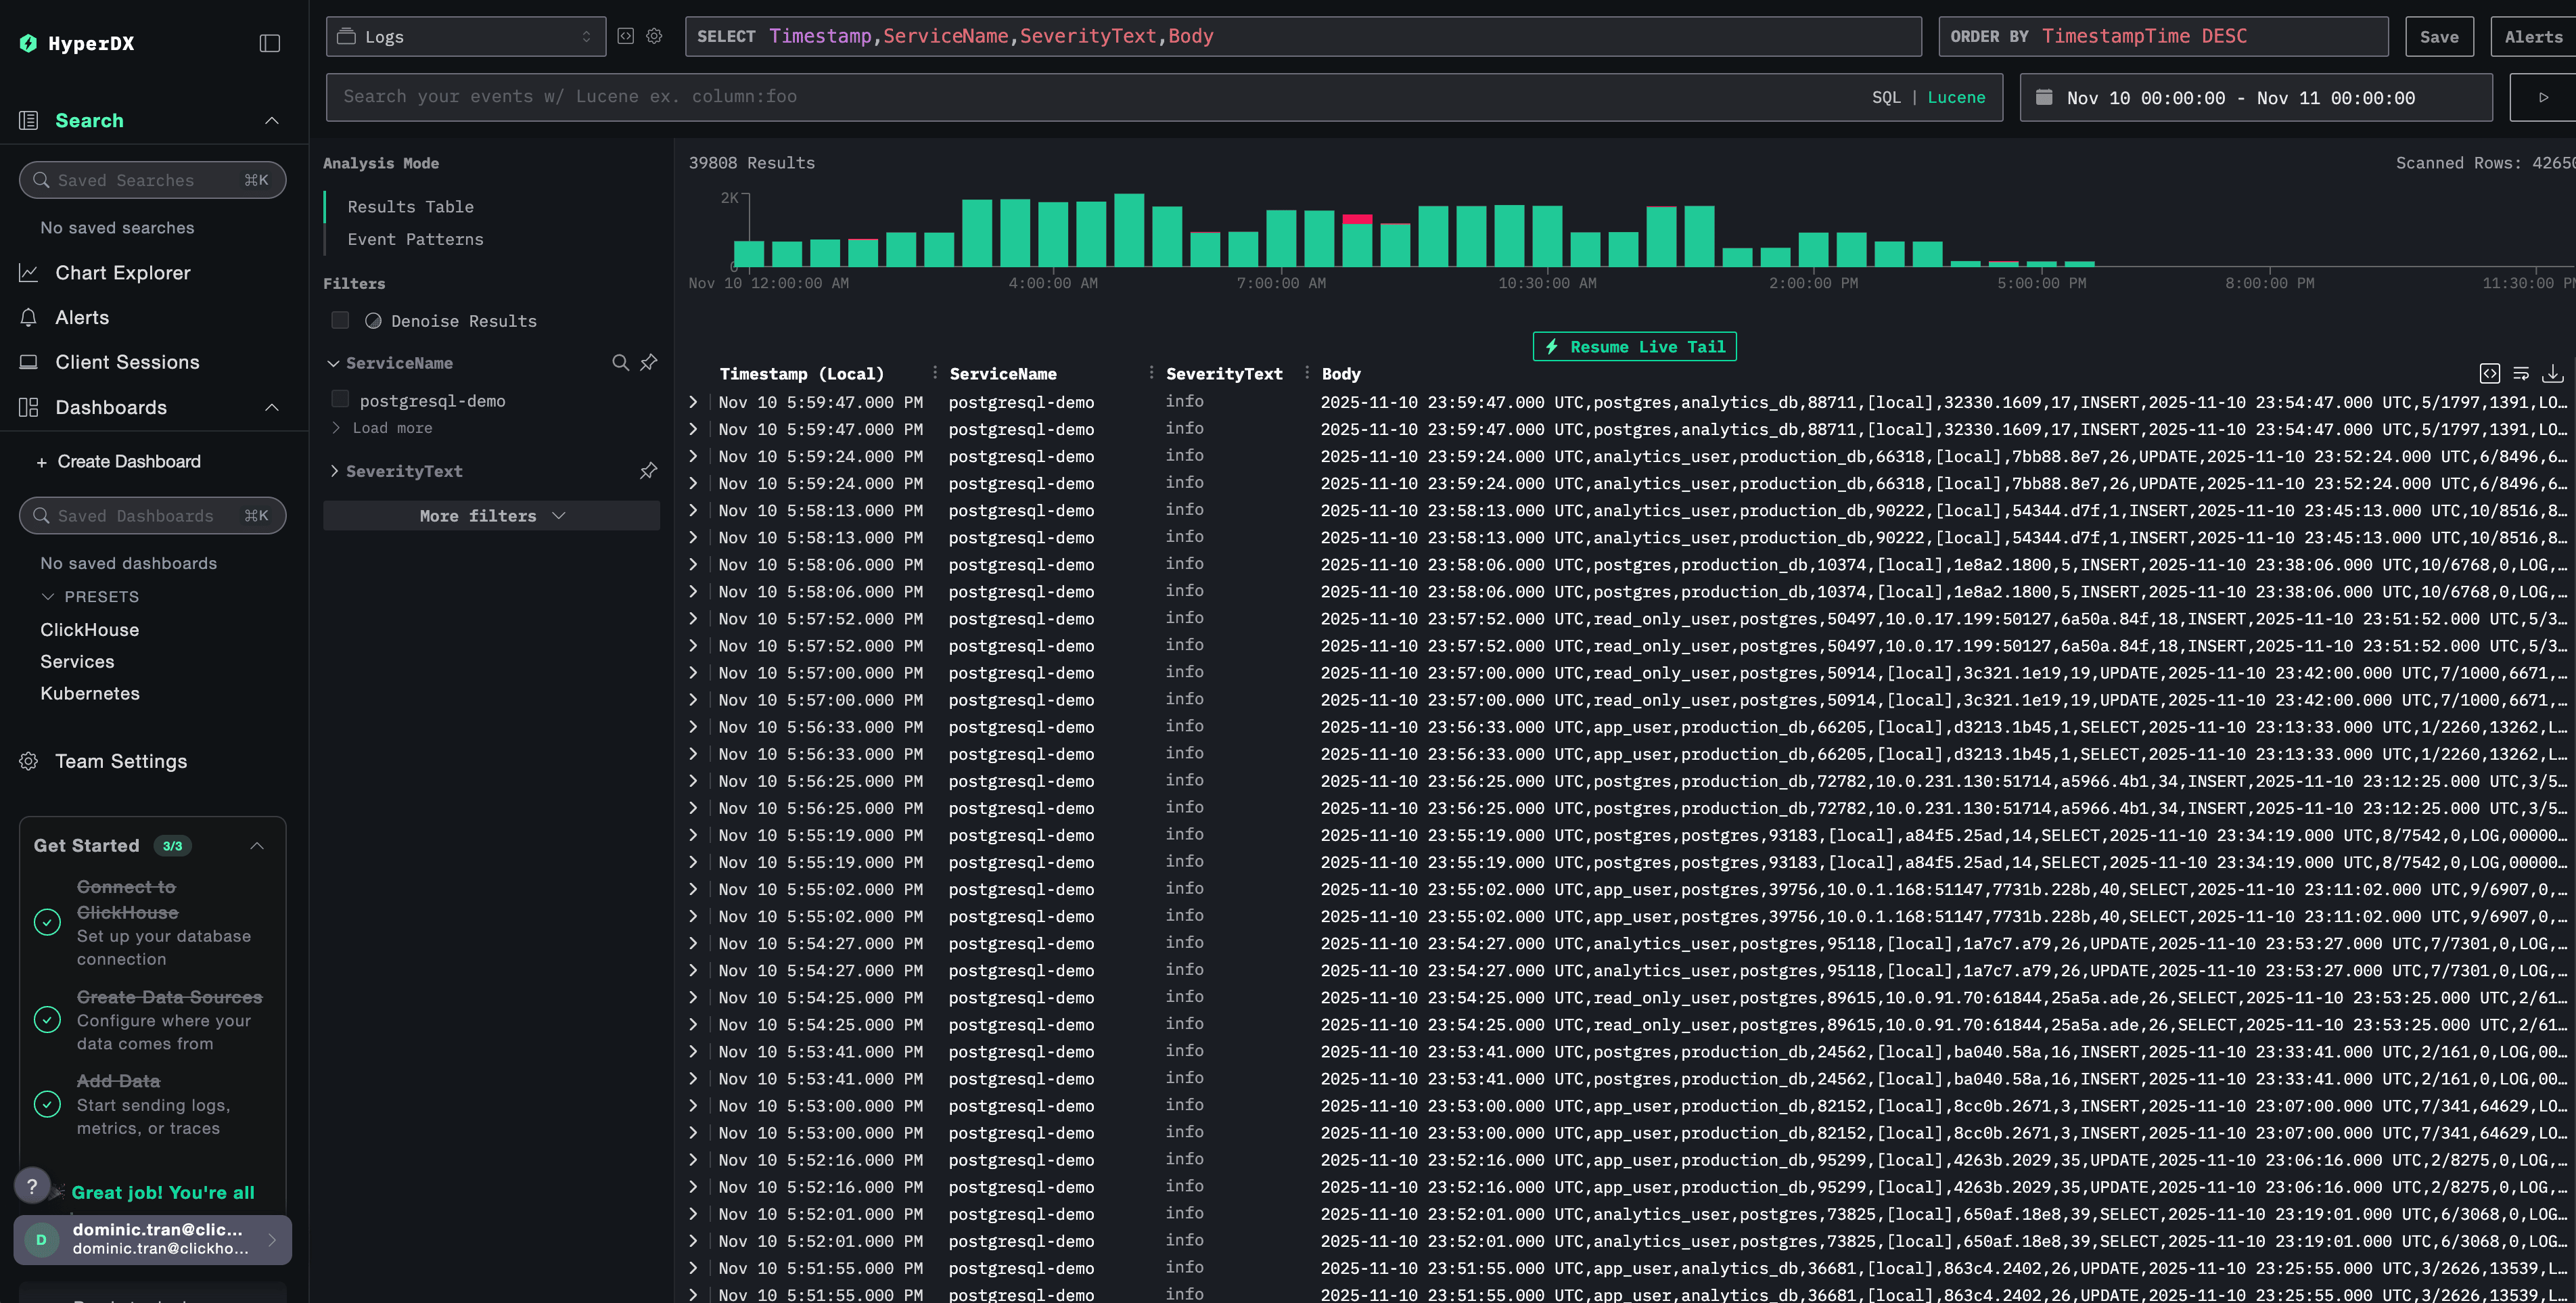Click Resume Live Tail
2576x1303 pixels.
[x=1634, y=347]
